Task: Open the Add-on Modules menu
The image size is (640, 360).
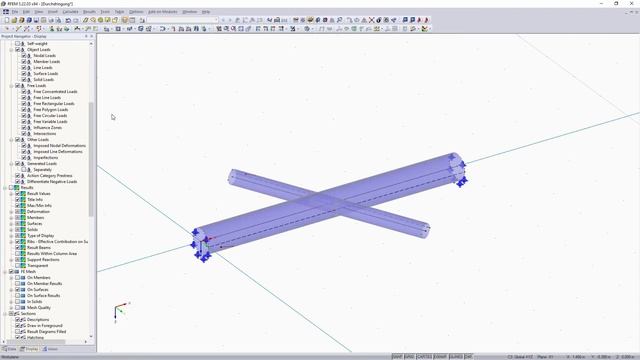Action: click(163, 12)
